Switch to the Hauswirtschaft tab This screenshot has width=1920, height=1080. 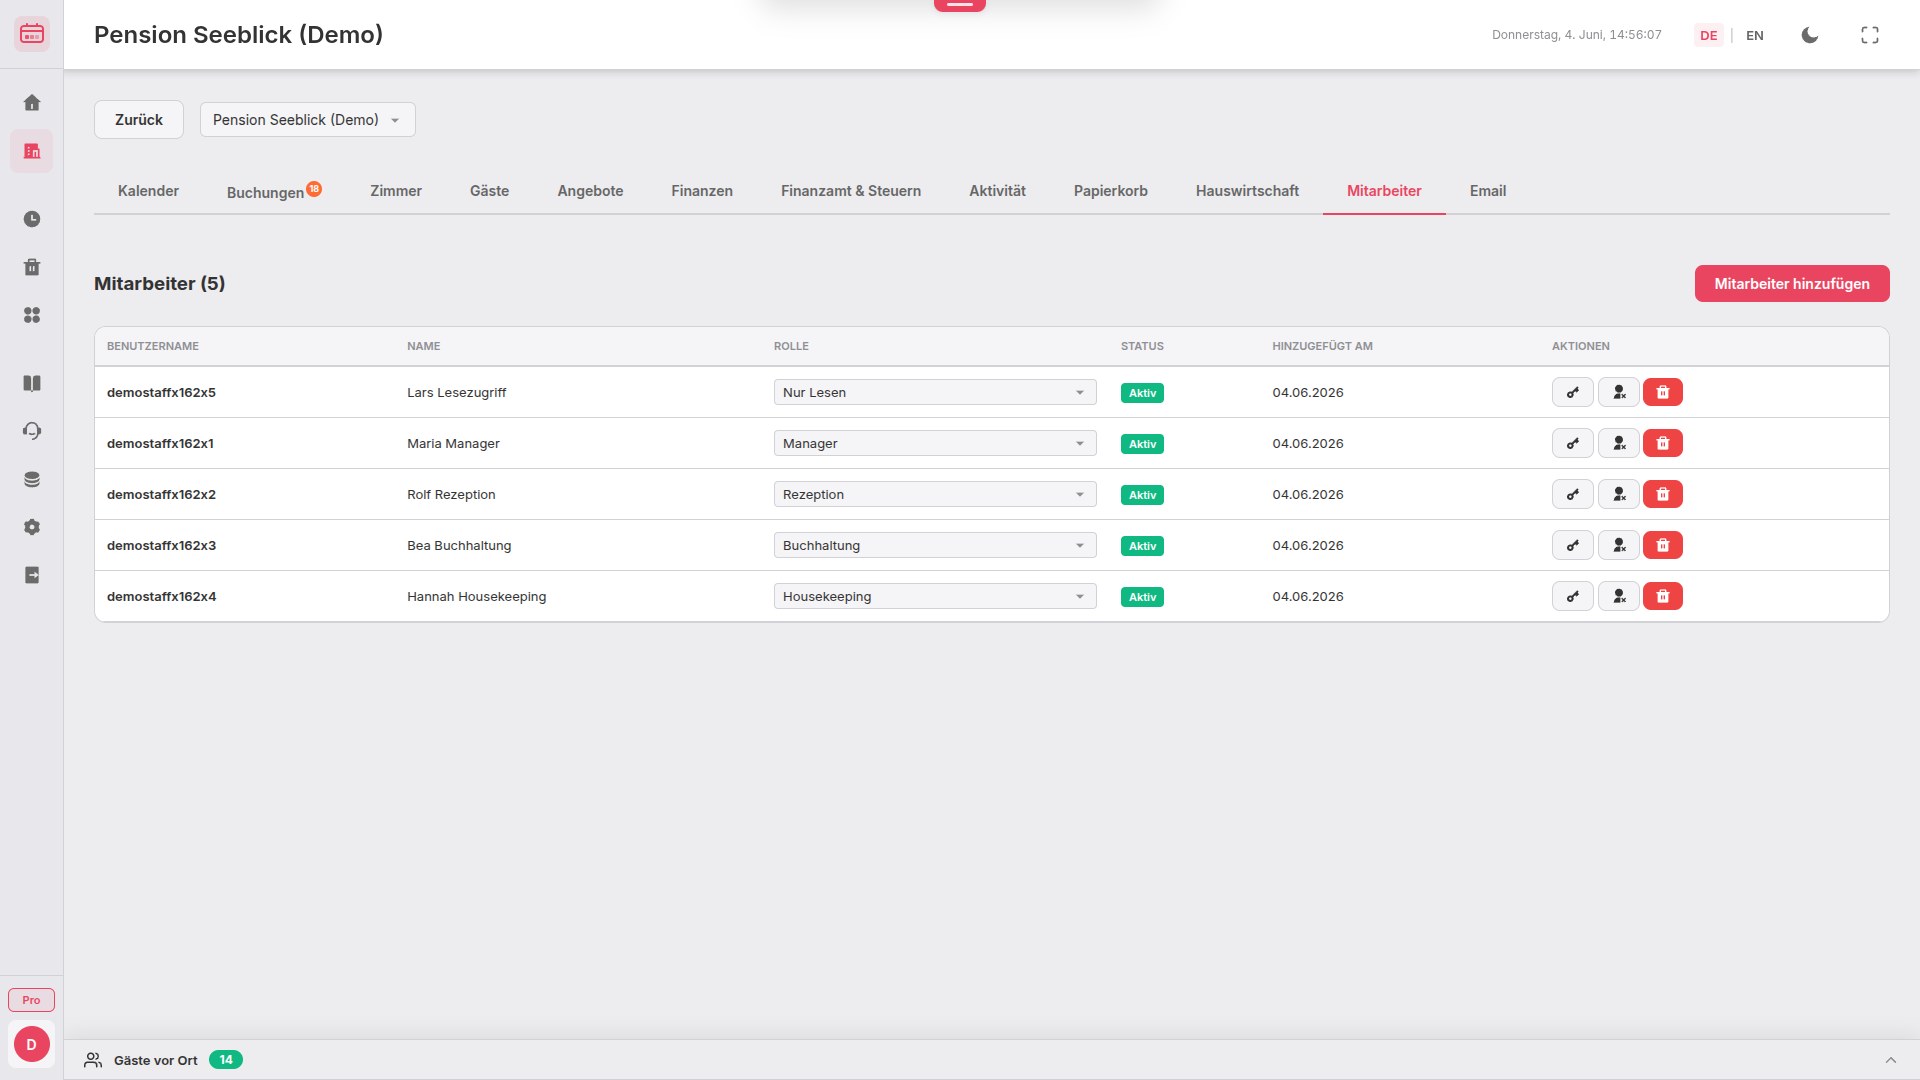[x=1246, y=191]
